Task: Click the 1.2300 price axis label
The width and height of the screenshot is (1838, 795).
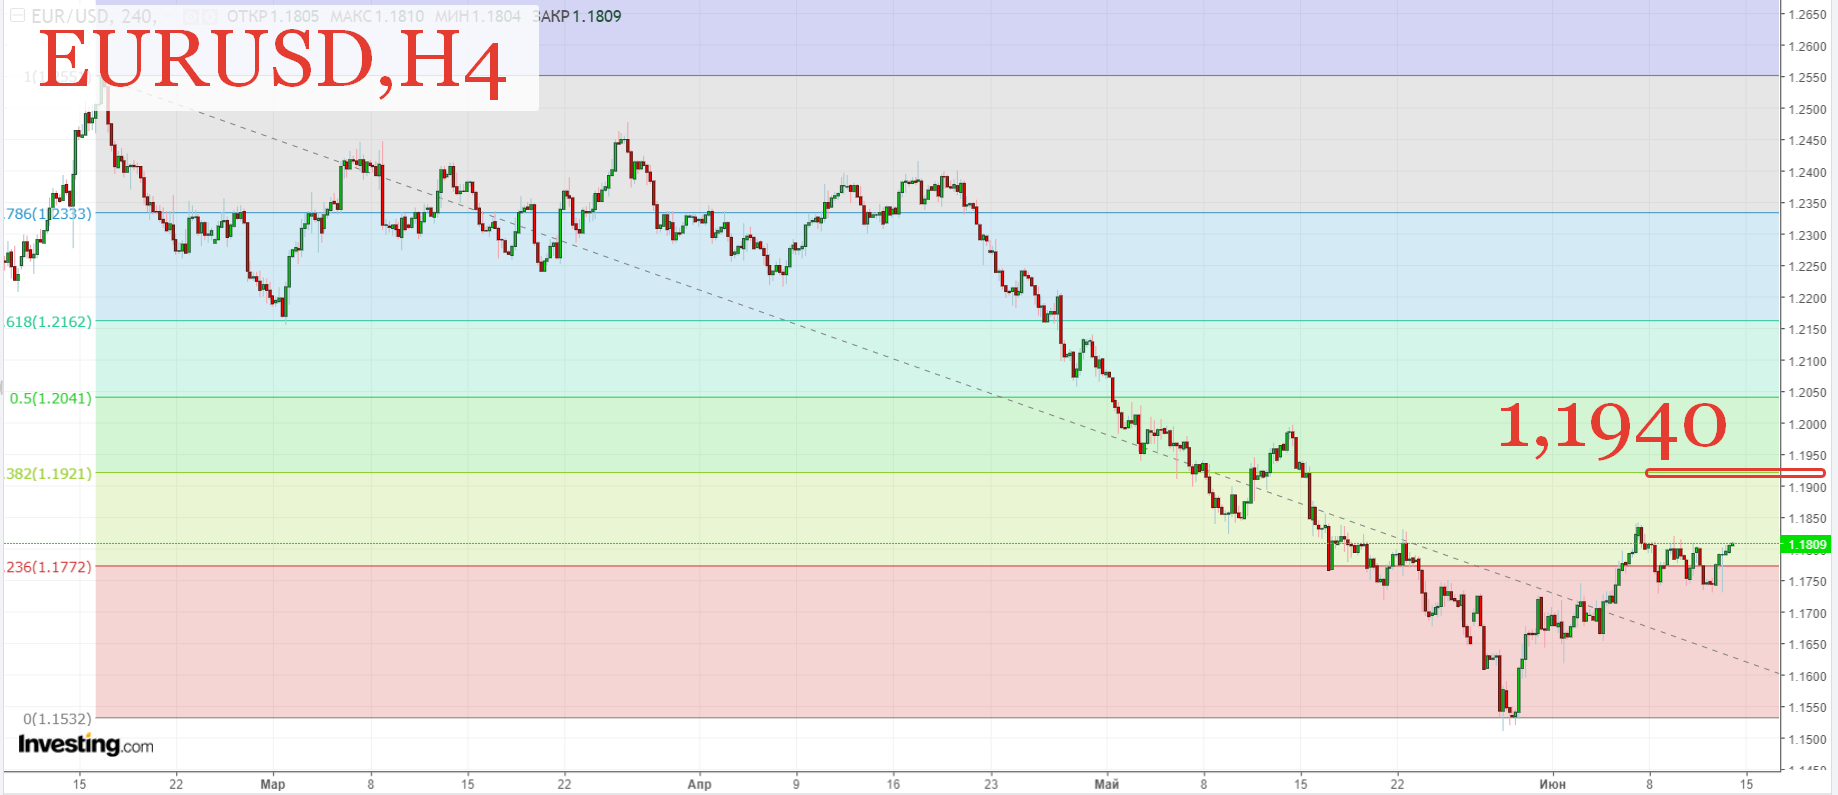Action: (1807, 235)
